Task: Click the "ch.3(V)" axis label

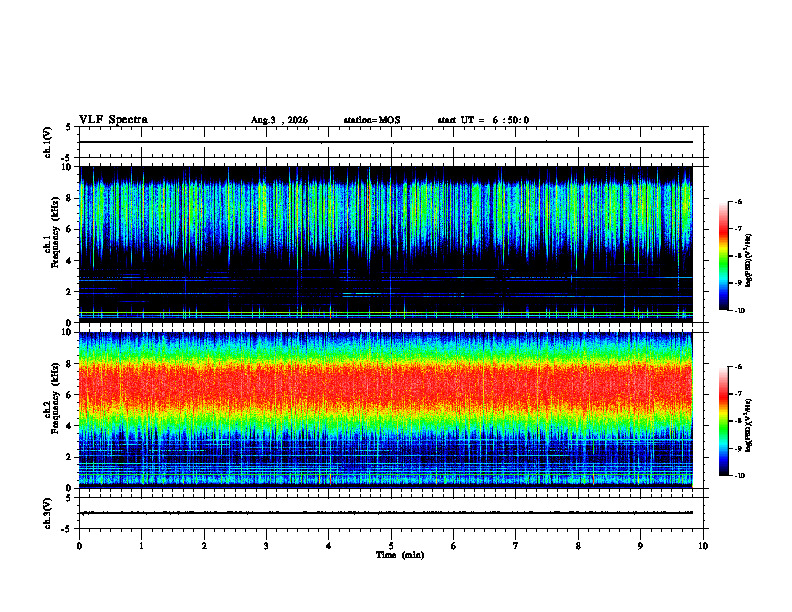Action: (x=48, y=513)
